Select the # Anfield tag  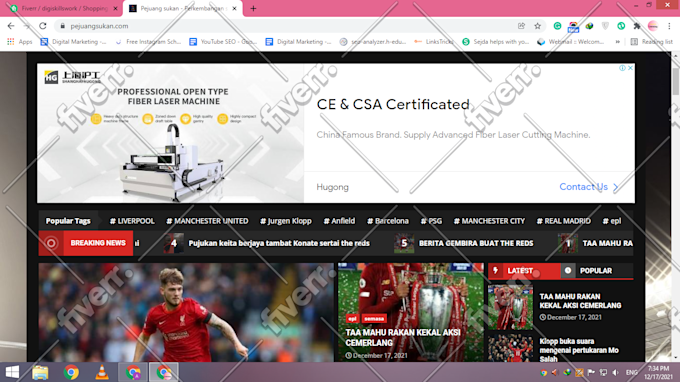[339, 221]
